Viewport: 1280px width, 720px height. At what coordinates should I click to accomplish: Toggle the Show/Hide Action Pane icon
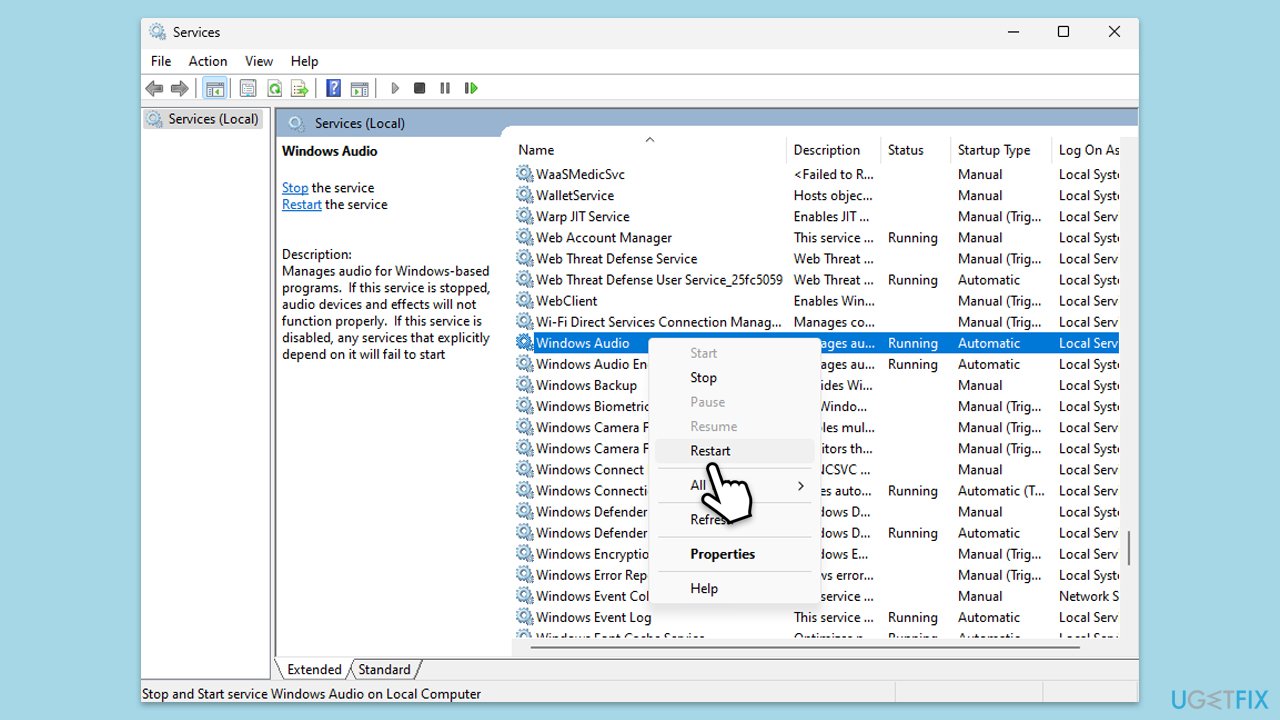(x=360, y=89)
